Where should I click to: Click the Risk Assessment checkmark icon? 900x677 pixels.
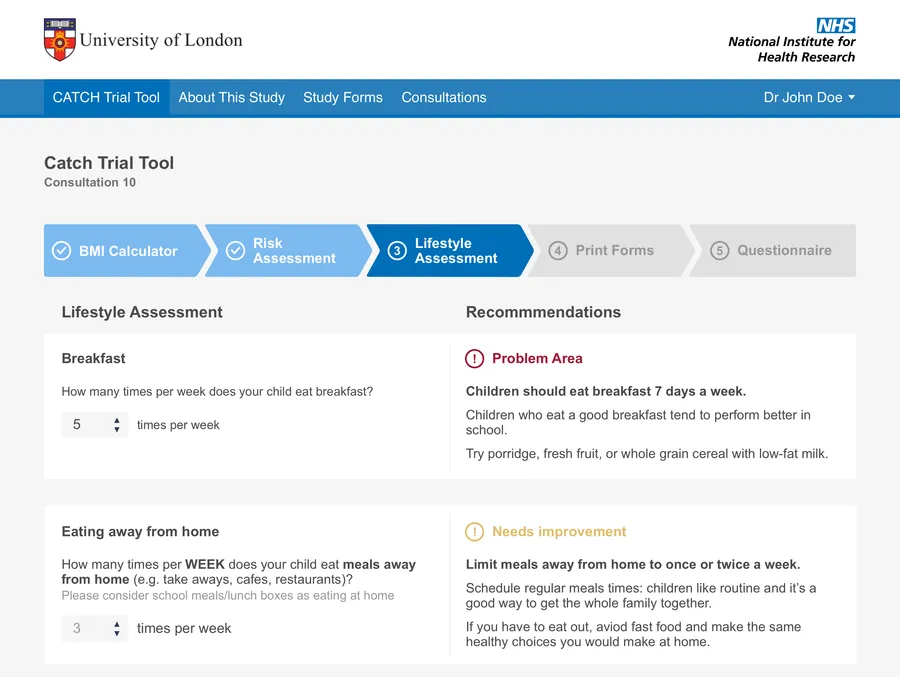click(235, 251)
